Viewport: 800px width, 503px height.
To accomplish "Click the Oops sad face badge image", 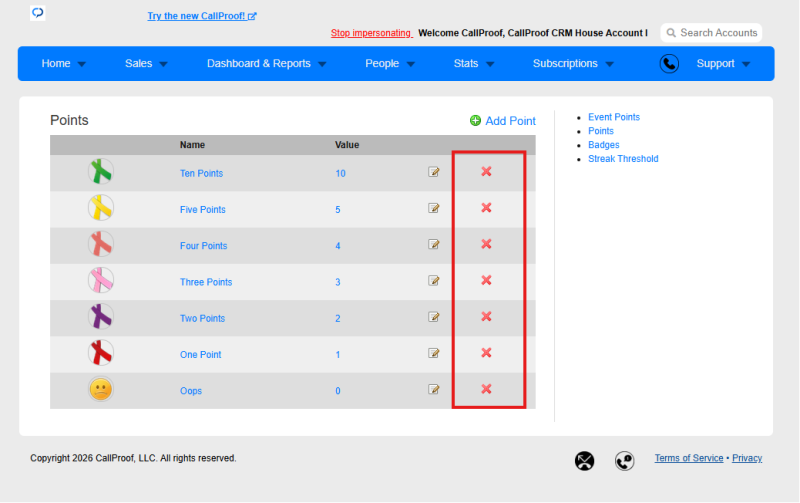I will [x=101, y=390].
